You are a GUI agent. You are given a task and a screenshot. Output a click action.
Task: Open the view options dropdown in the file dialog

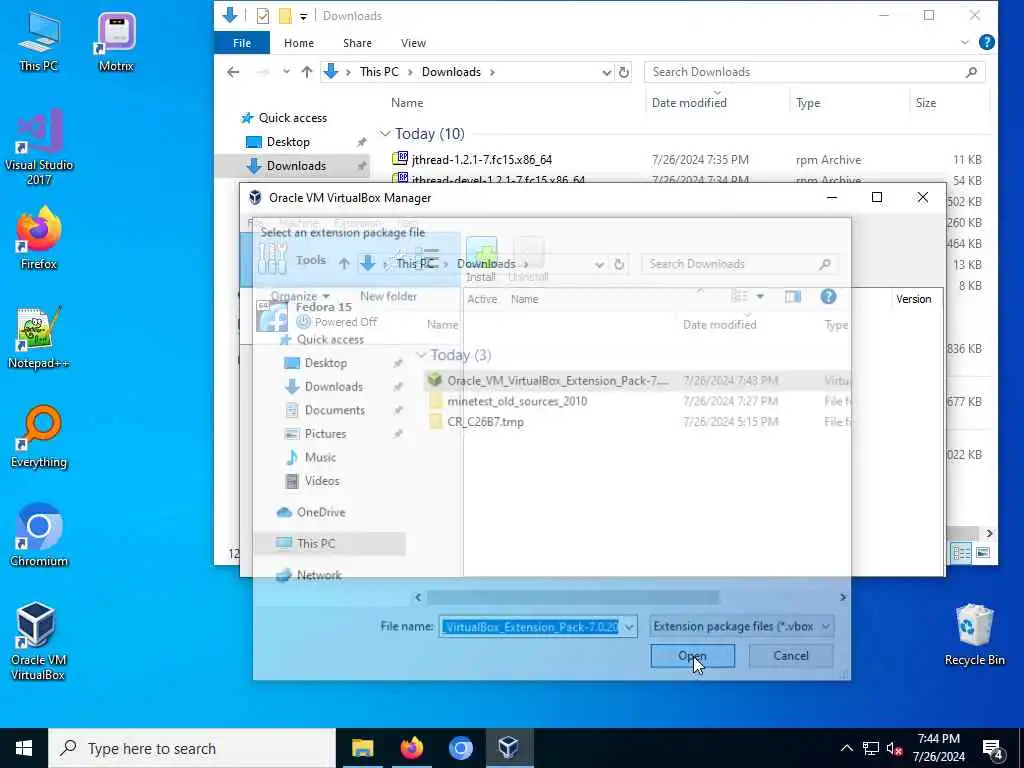click(760, 296)
